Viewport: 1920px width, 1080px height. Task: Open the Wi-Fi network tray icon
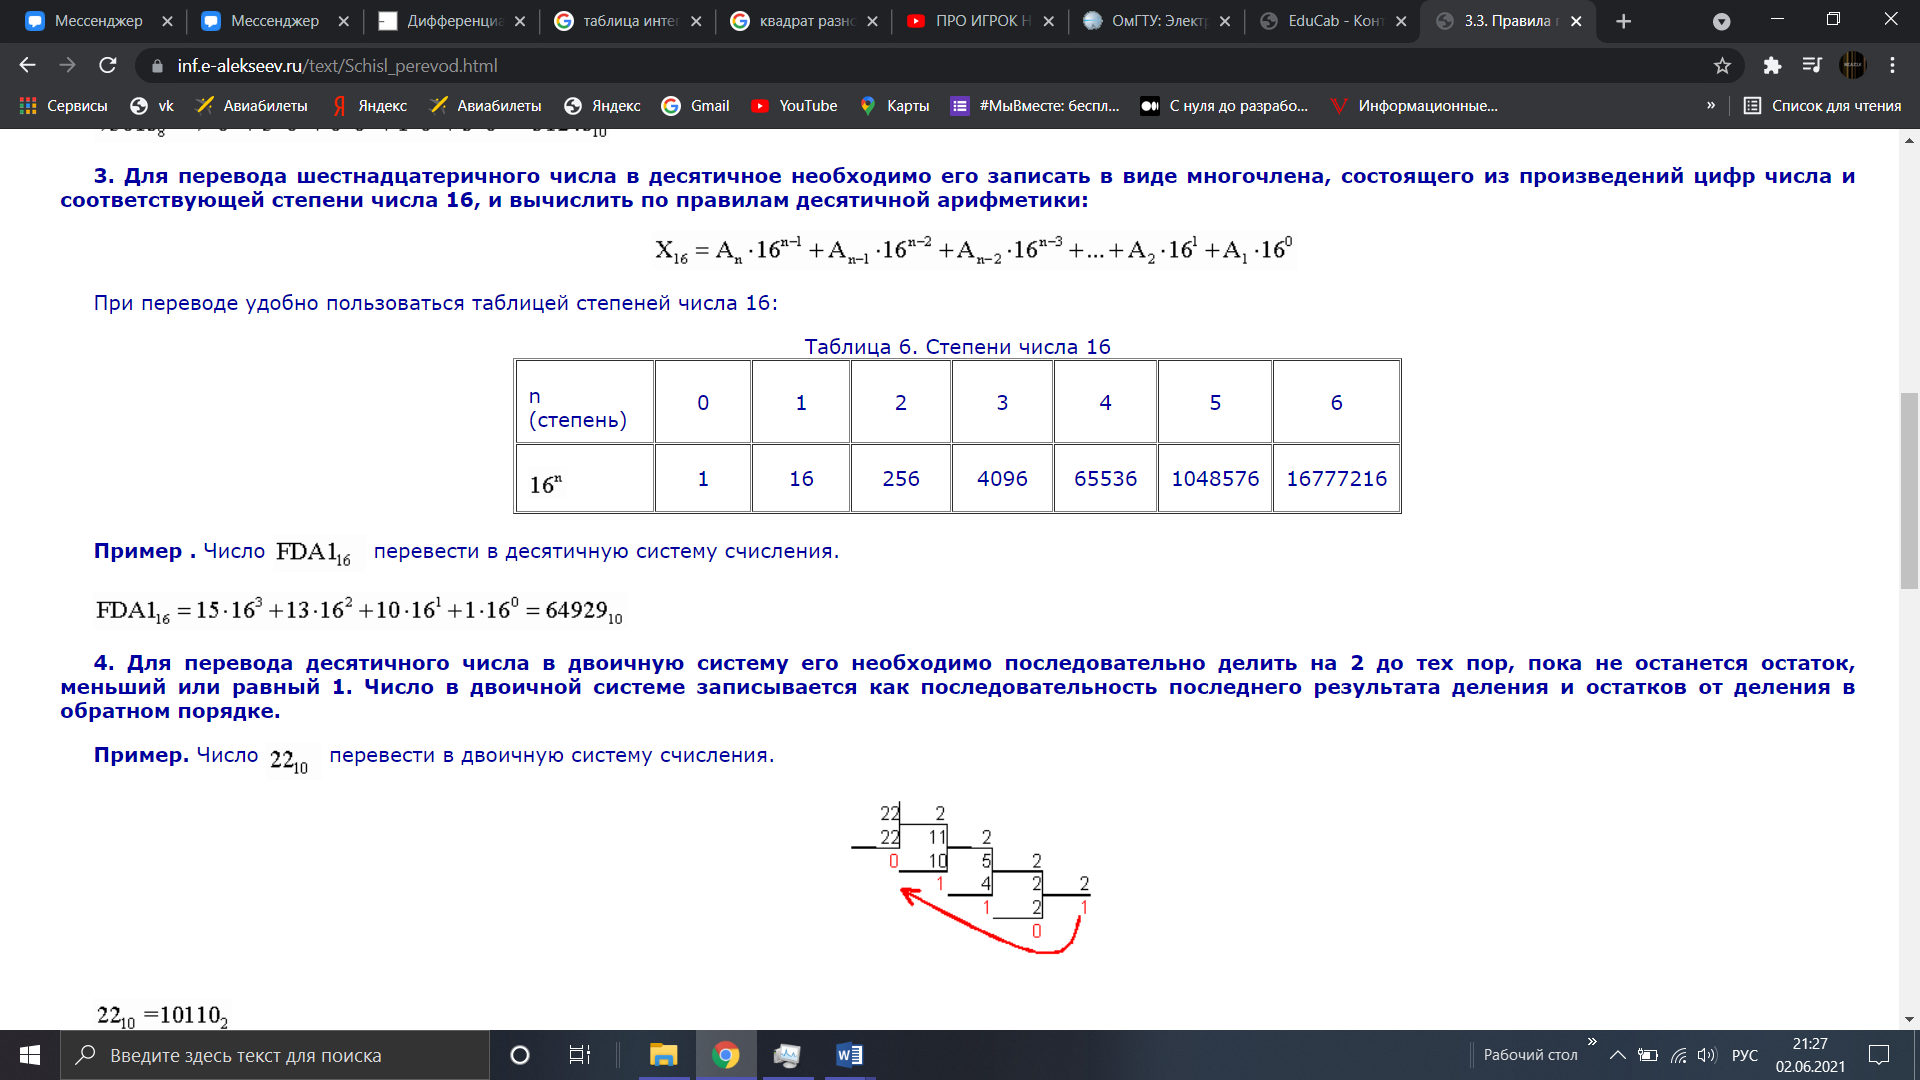click(x=1678, y=1055)
